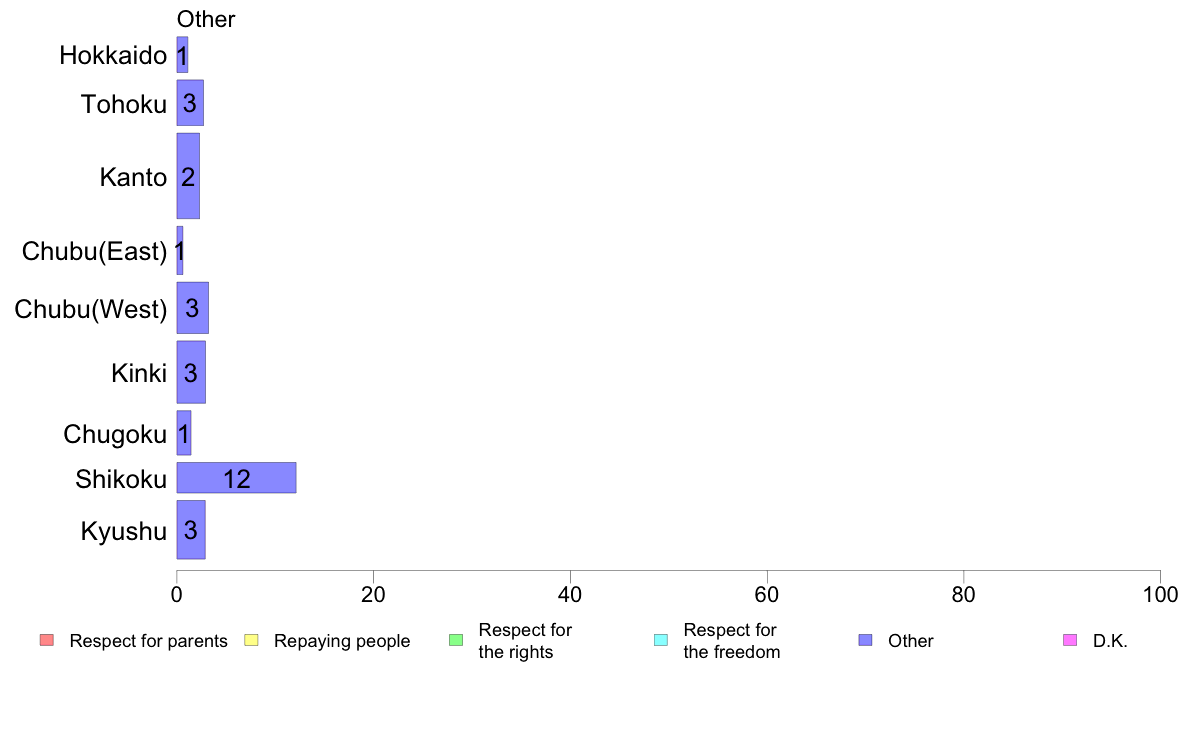Click the 40 tick on x-axis
Viewport: 1188px width, 736px height.
pos(570,595)
